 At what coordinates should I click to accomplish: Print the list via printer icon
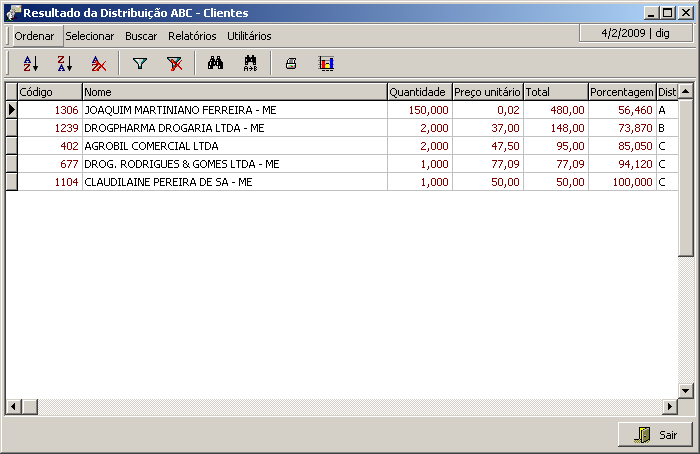pos(291,64)
